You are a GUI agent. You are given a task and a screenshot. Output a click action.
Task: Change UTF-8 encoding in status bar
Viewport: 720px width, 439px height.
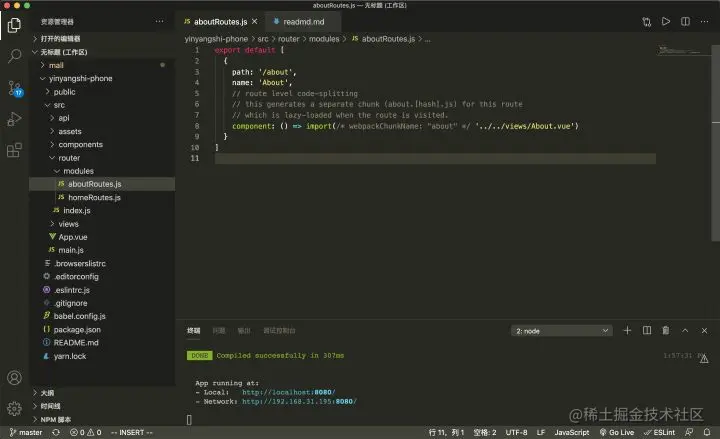[516, 432]
